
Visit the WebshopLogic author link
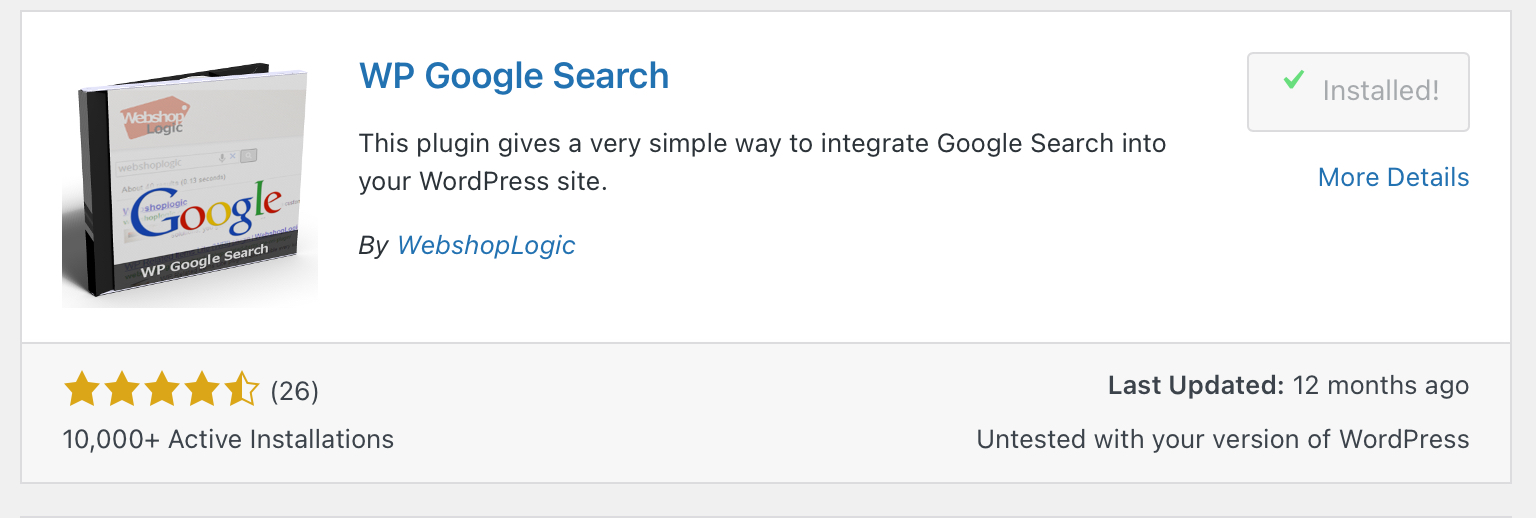[x=486, y=245]
